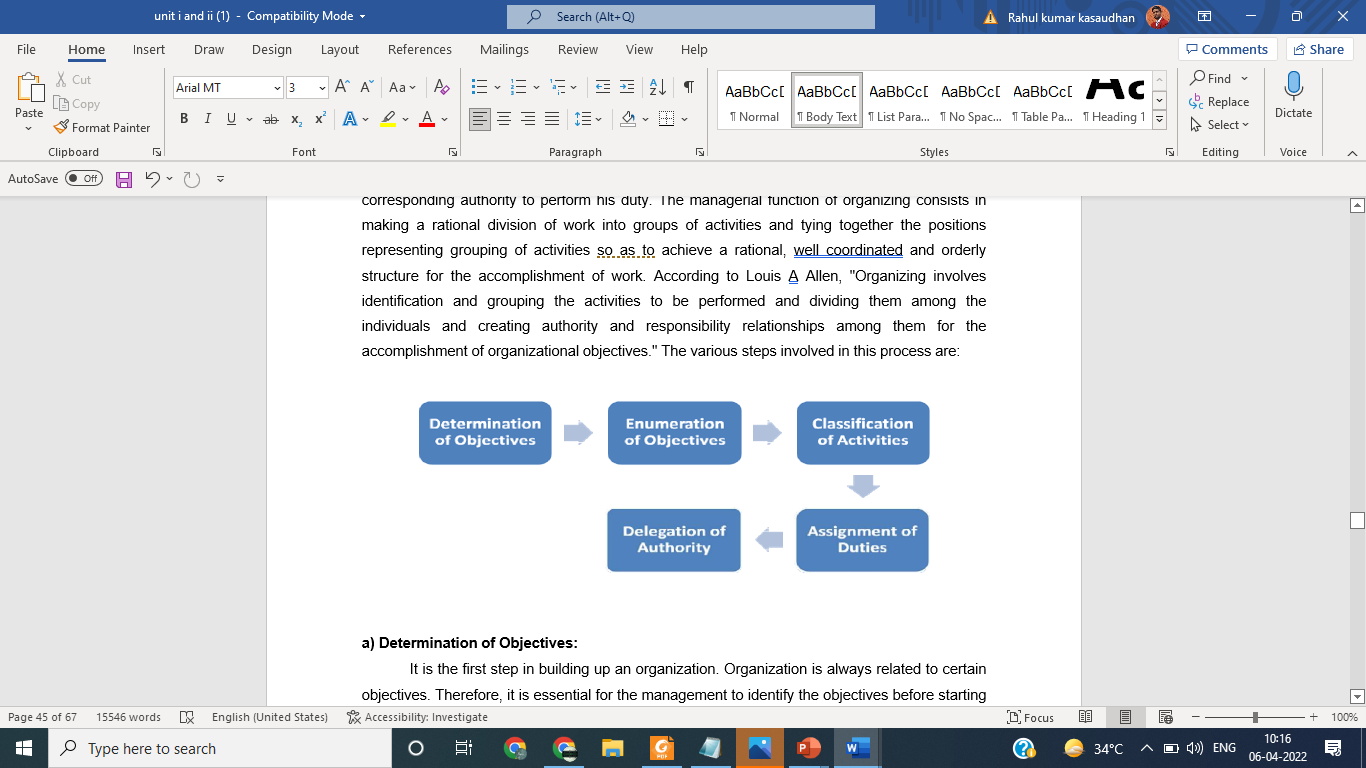Screen dimensions: 1366x768
Task: Toggle the AutoSave switch
Action: (x=84, y=178)
